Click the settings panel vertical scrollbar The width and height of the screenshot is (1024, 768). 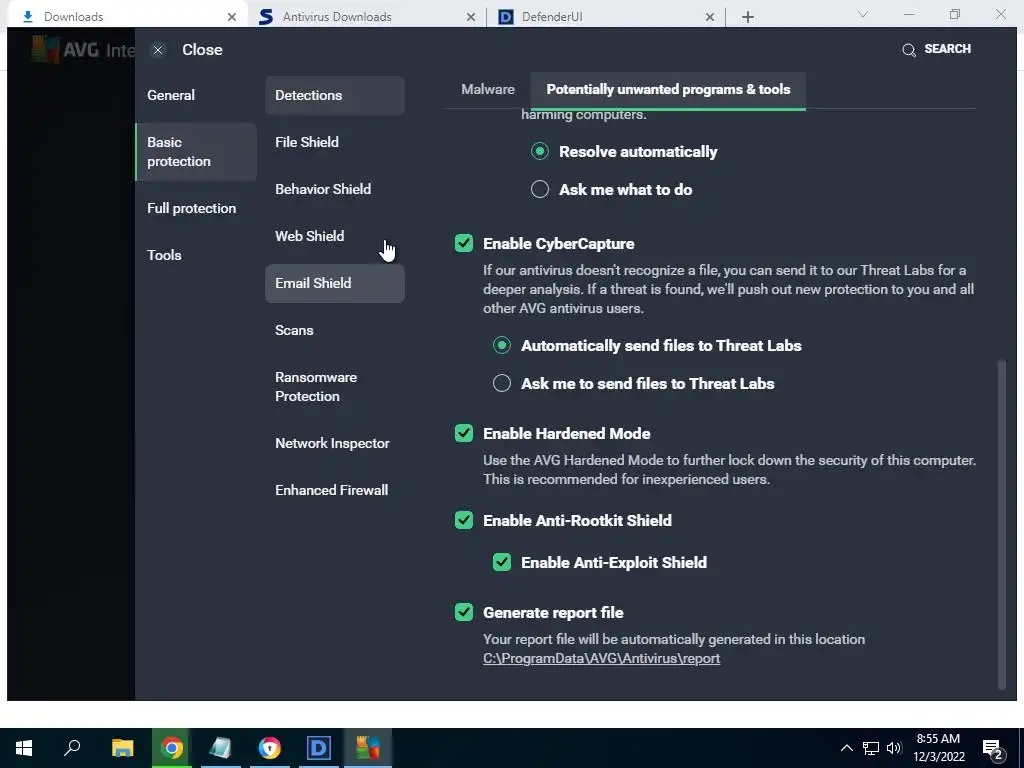1002,524
